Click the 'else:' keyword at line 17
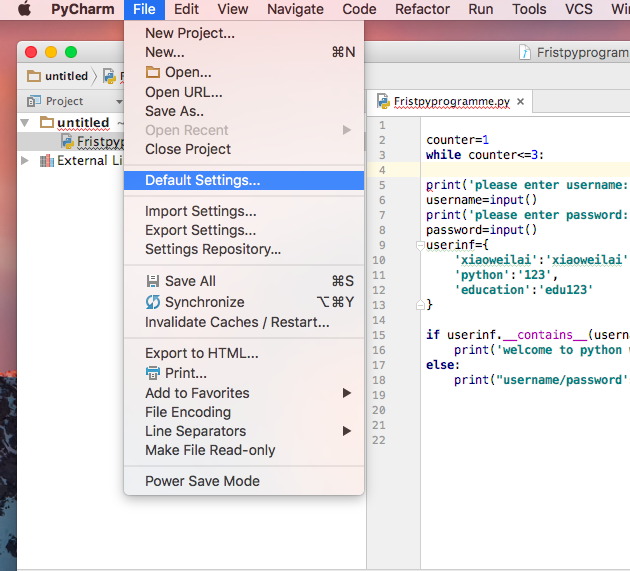 [443, 365]
